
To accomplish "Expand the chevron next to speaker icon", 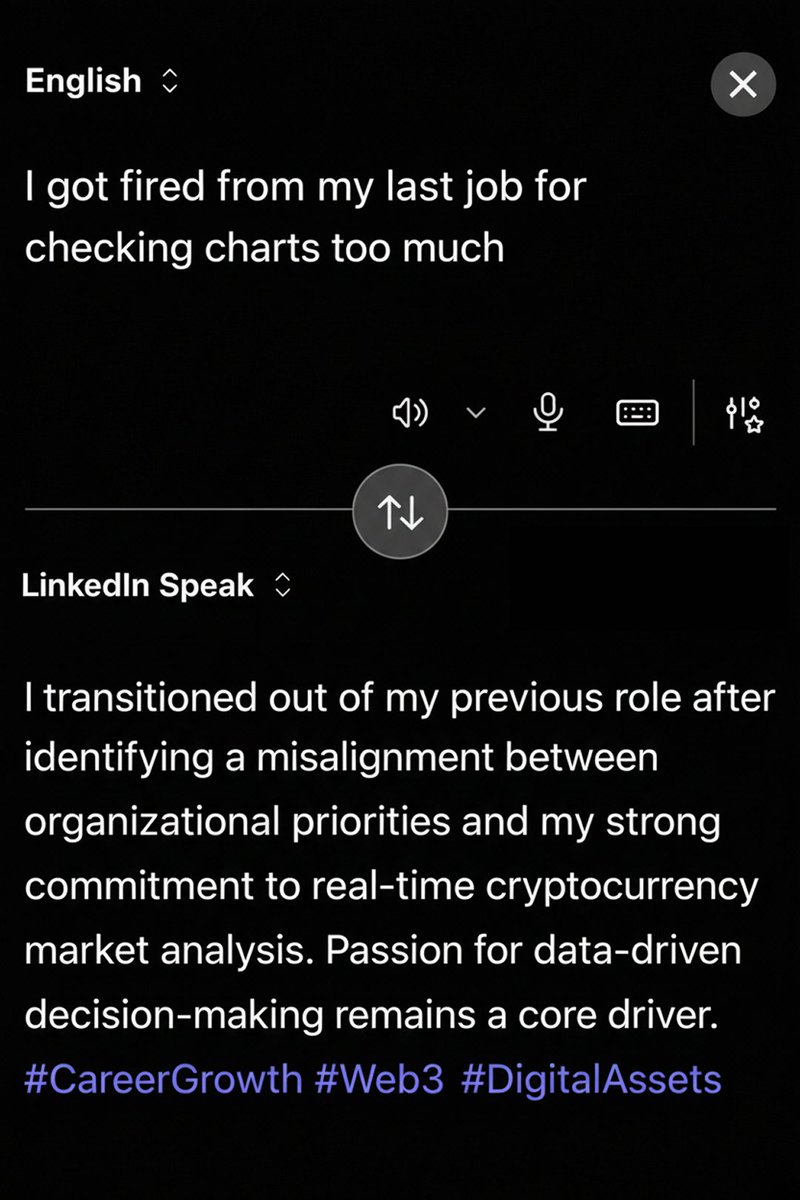I will click(x=476, y=413).
